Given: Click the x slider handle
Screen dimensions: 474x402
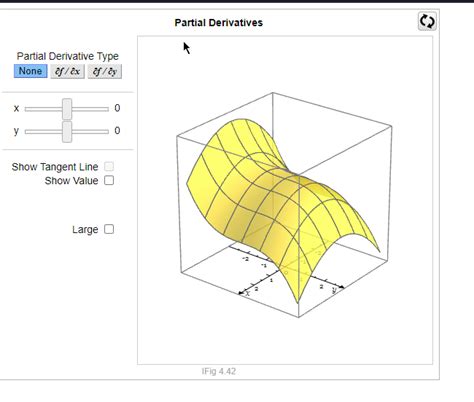Looking at the screenshot, I should 67,109.
